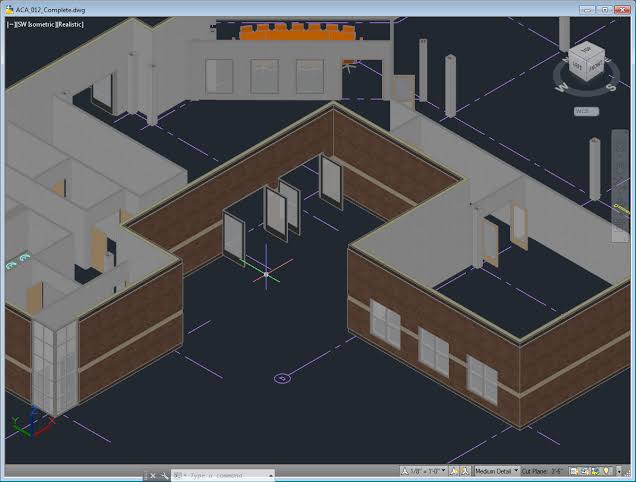Close the command line window
The width and height of the screenshot is (636, 482).
coord(153,476)
